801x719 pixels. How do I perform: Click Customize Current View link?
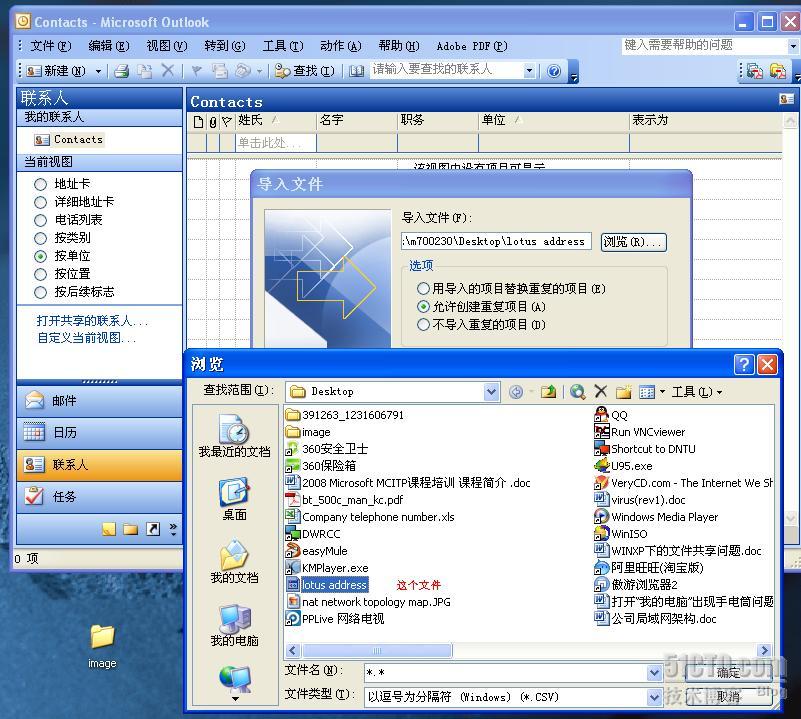point(87,338)
